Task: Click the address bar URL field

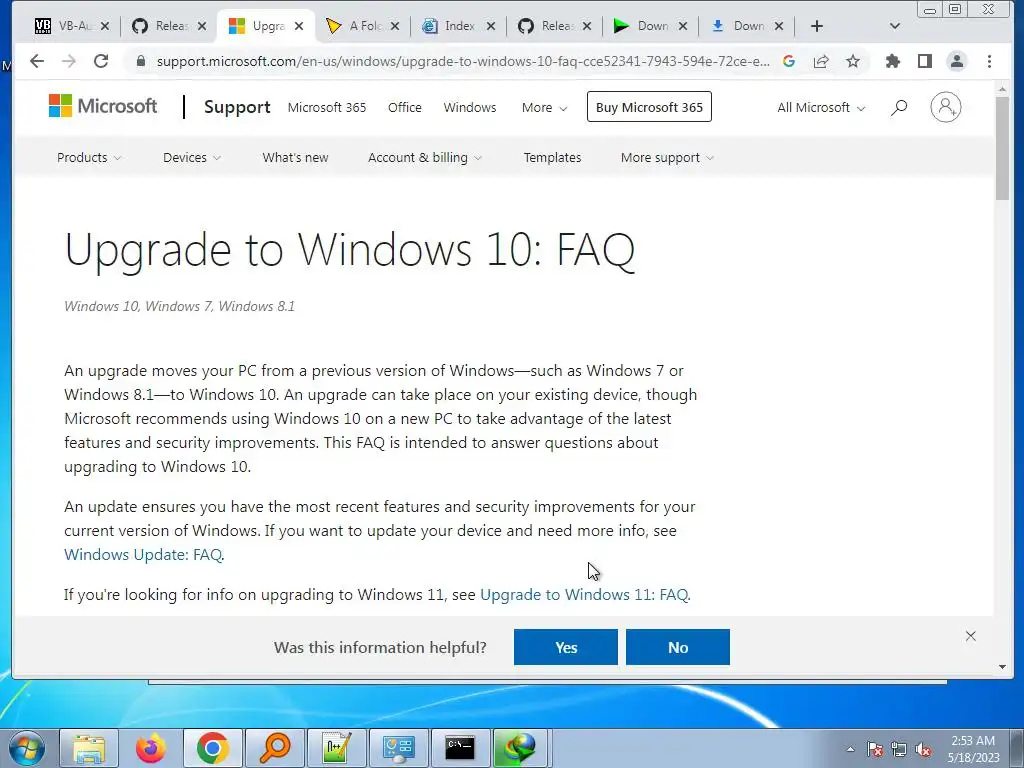Action: 462,61
